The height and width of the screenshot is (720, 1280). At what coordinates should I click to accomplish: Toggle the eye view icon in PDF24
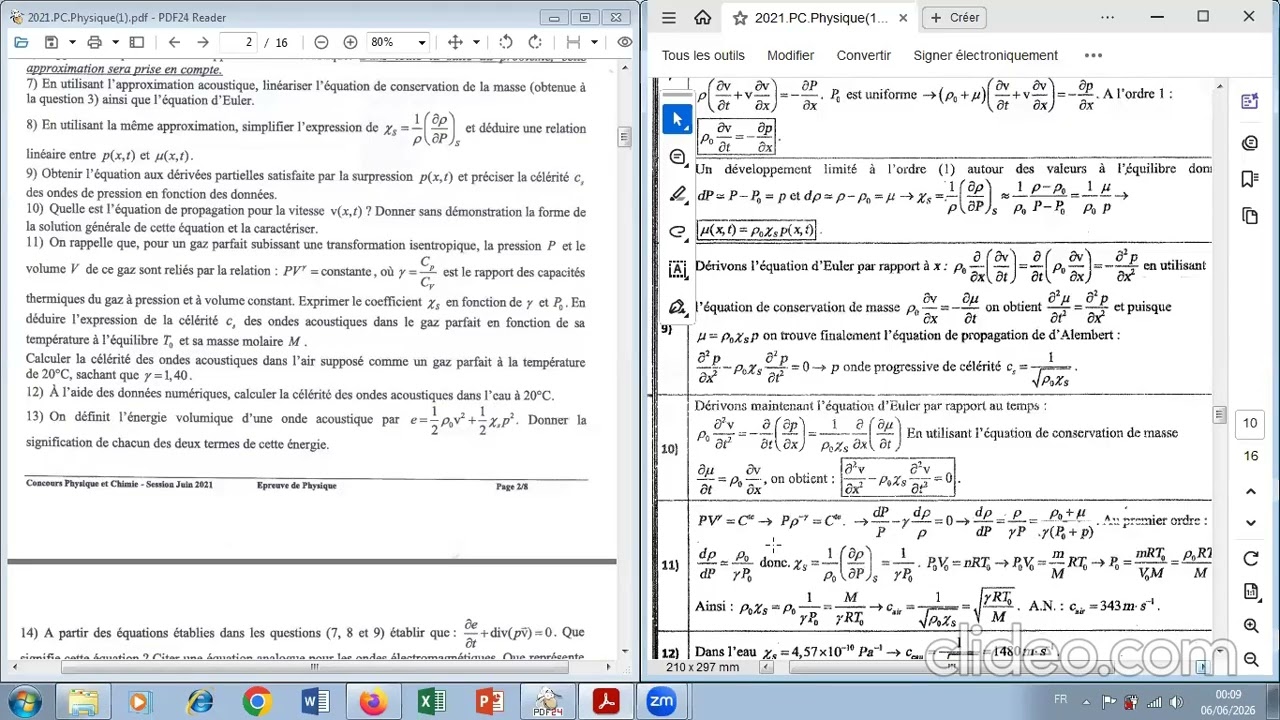pos(625,42)
